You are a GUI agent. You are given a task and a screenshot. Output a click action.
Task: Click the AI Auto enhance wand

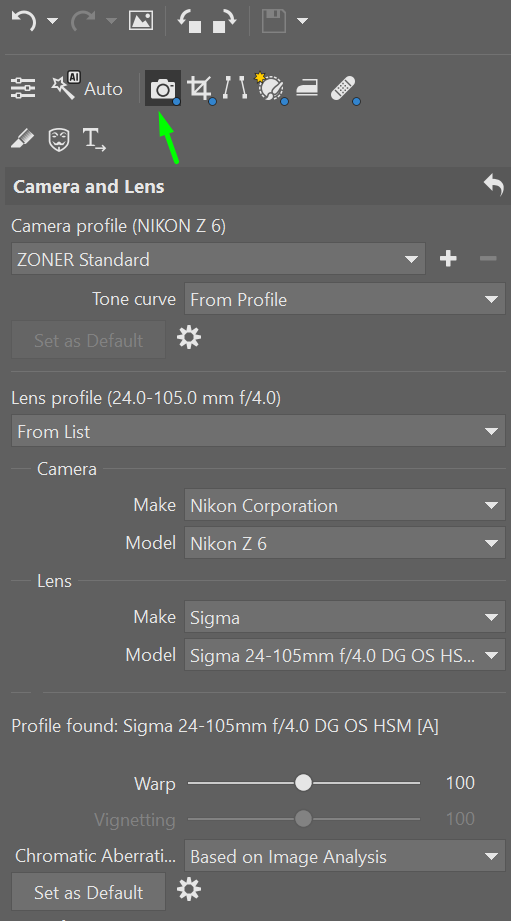87,88
